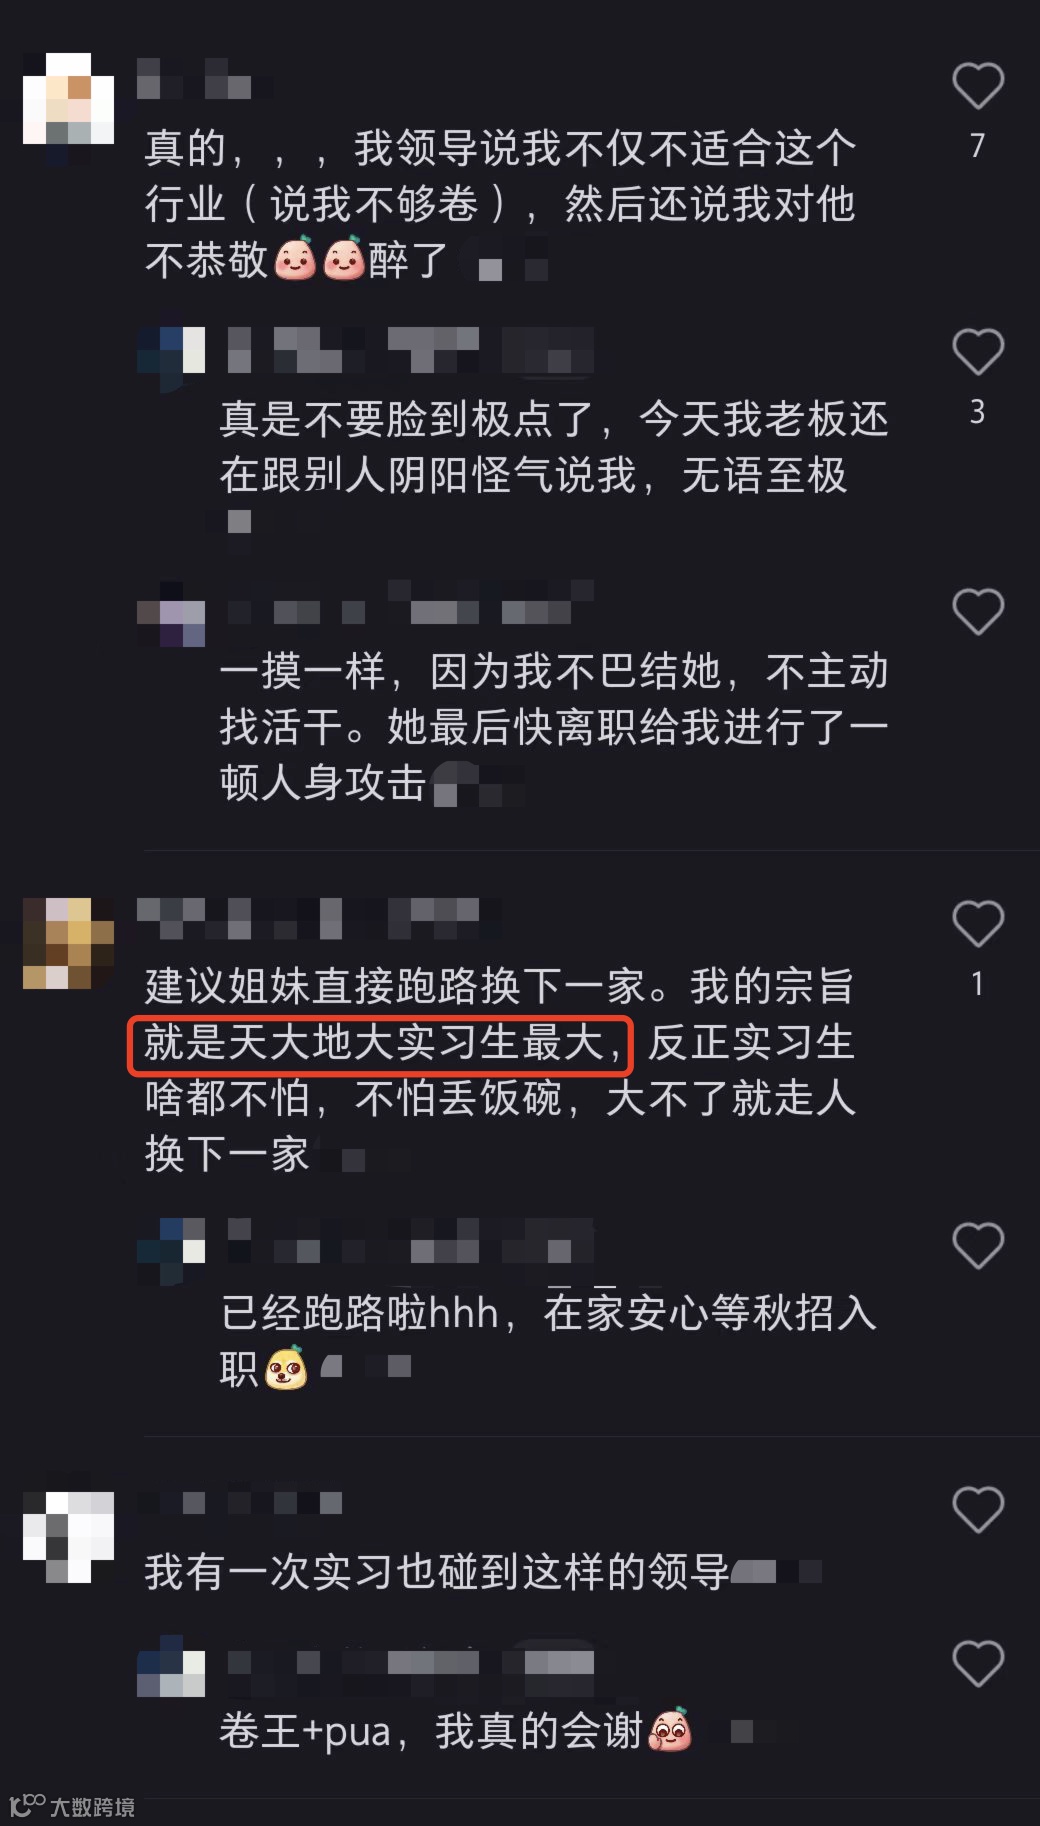The width and height of the screenshot is (1040, 1826).
Task: Select the highlighted text 就是天大地大实习生最大
Action: click(380, 1044)
